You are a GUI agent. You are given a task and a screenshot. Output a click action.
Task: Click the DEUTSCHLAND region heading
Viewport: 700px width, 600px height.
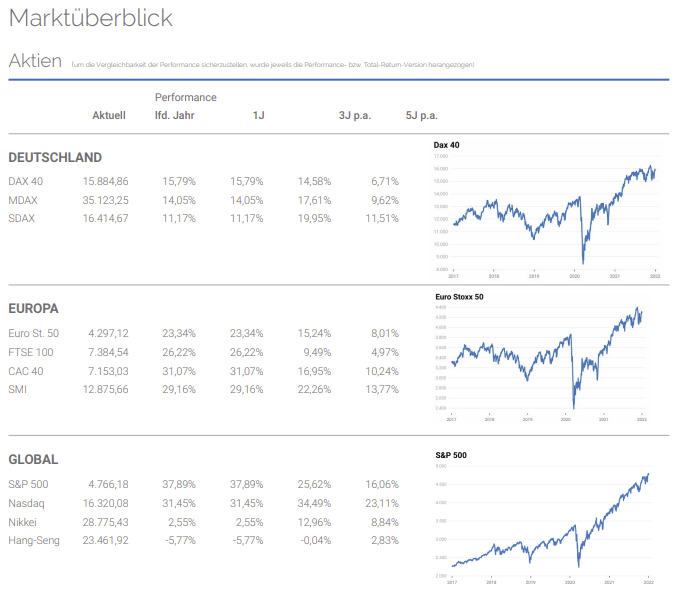[55, 158]
